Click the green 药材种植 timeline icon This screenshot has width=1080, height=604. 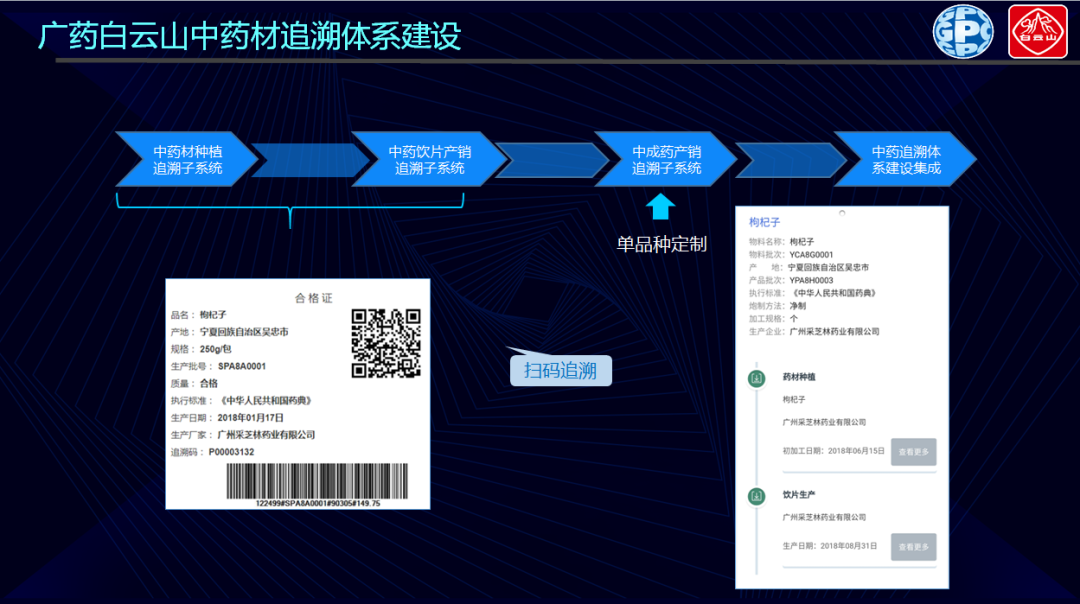click(x=756, y=378)
